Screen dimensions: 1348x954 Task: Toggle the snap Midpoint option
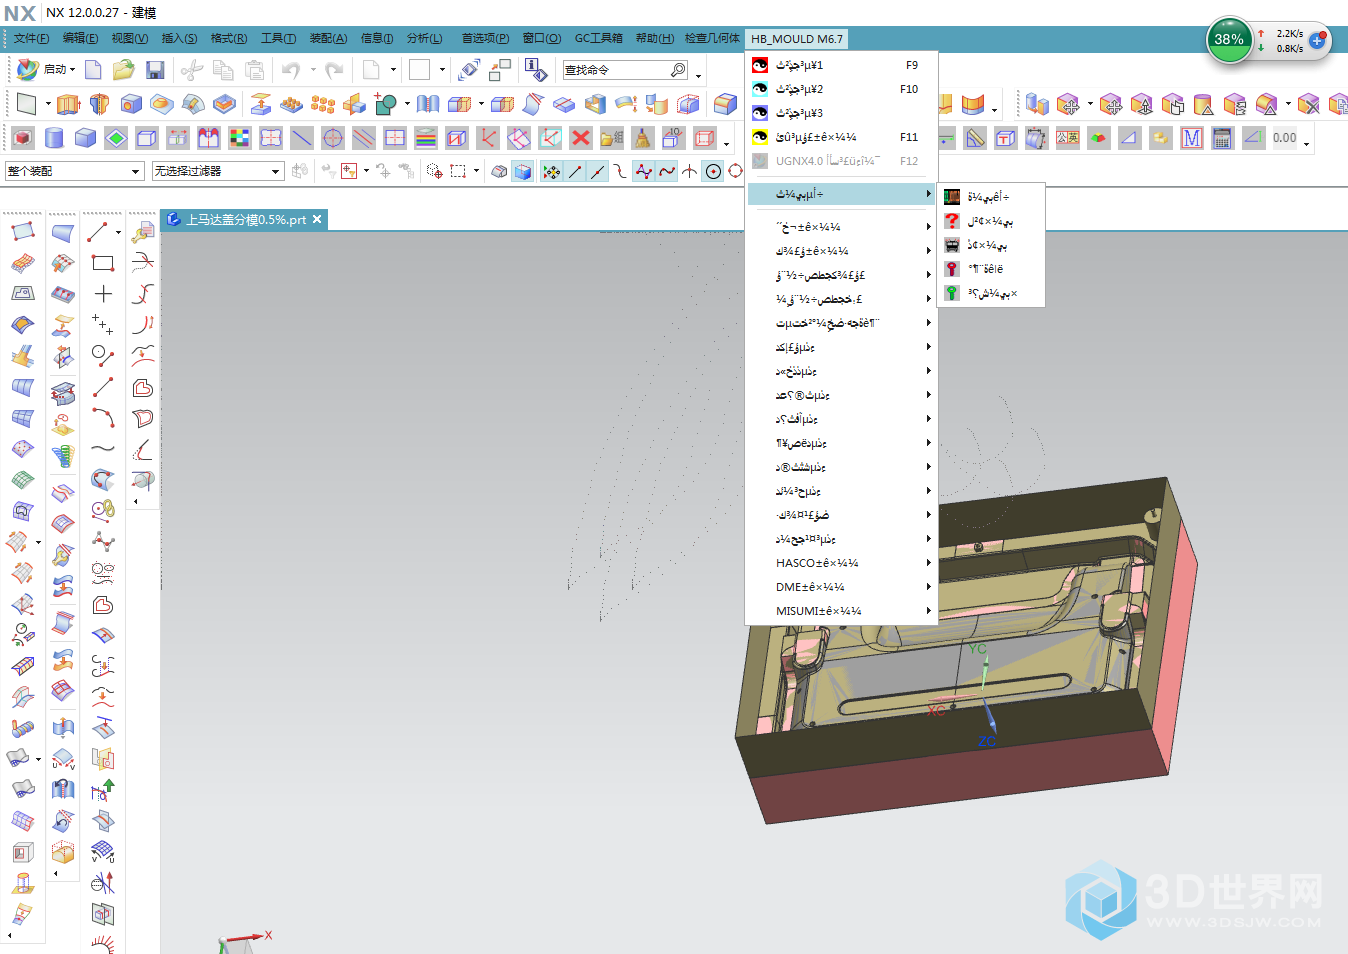tap(597, 171)
